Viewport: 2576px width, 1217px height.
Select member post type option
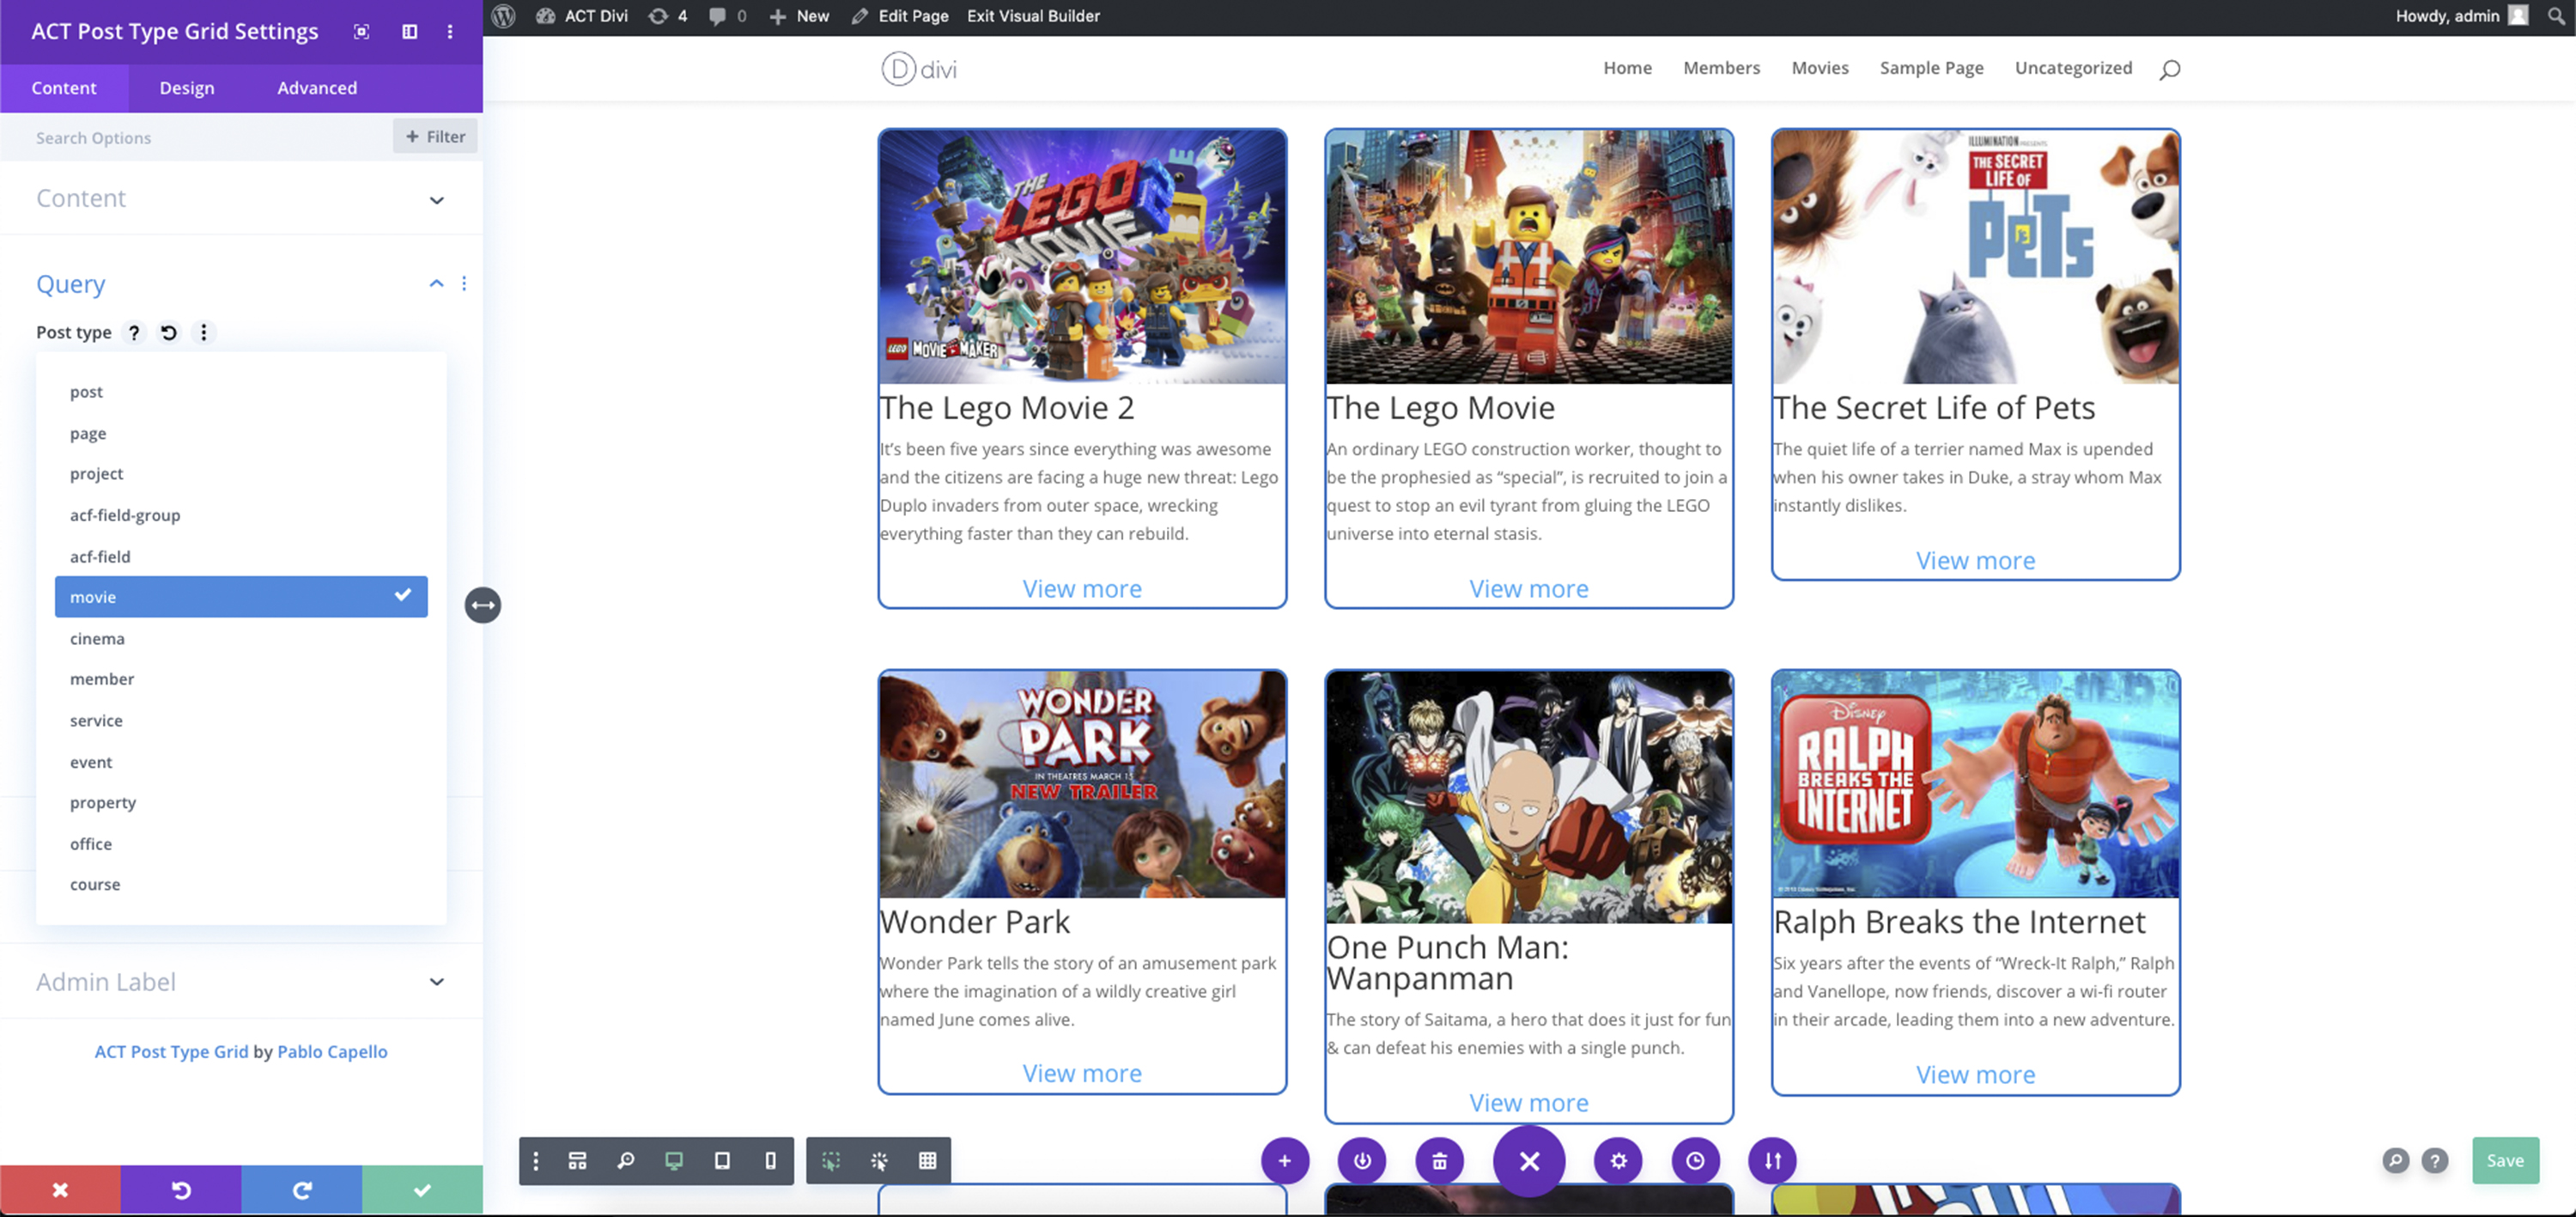(241, 678)
